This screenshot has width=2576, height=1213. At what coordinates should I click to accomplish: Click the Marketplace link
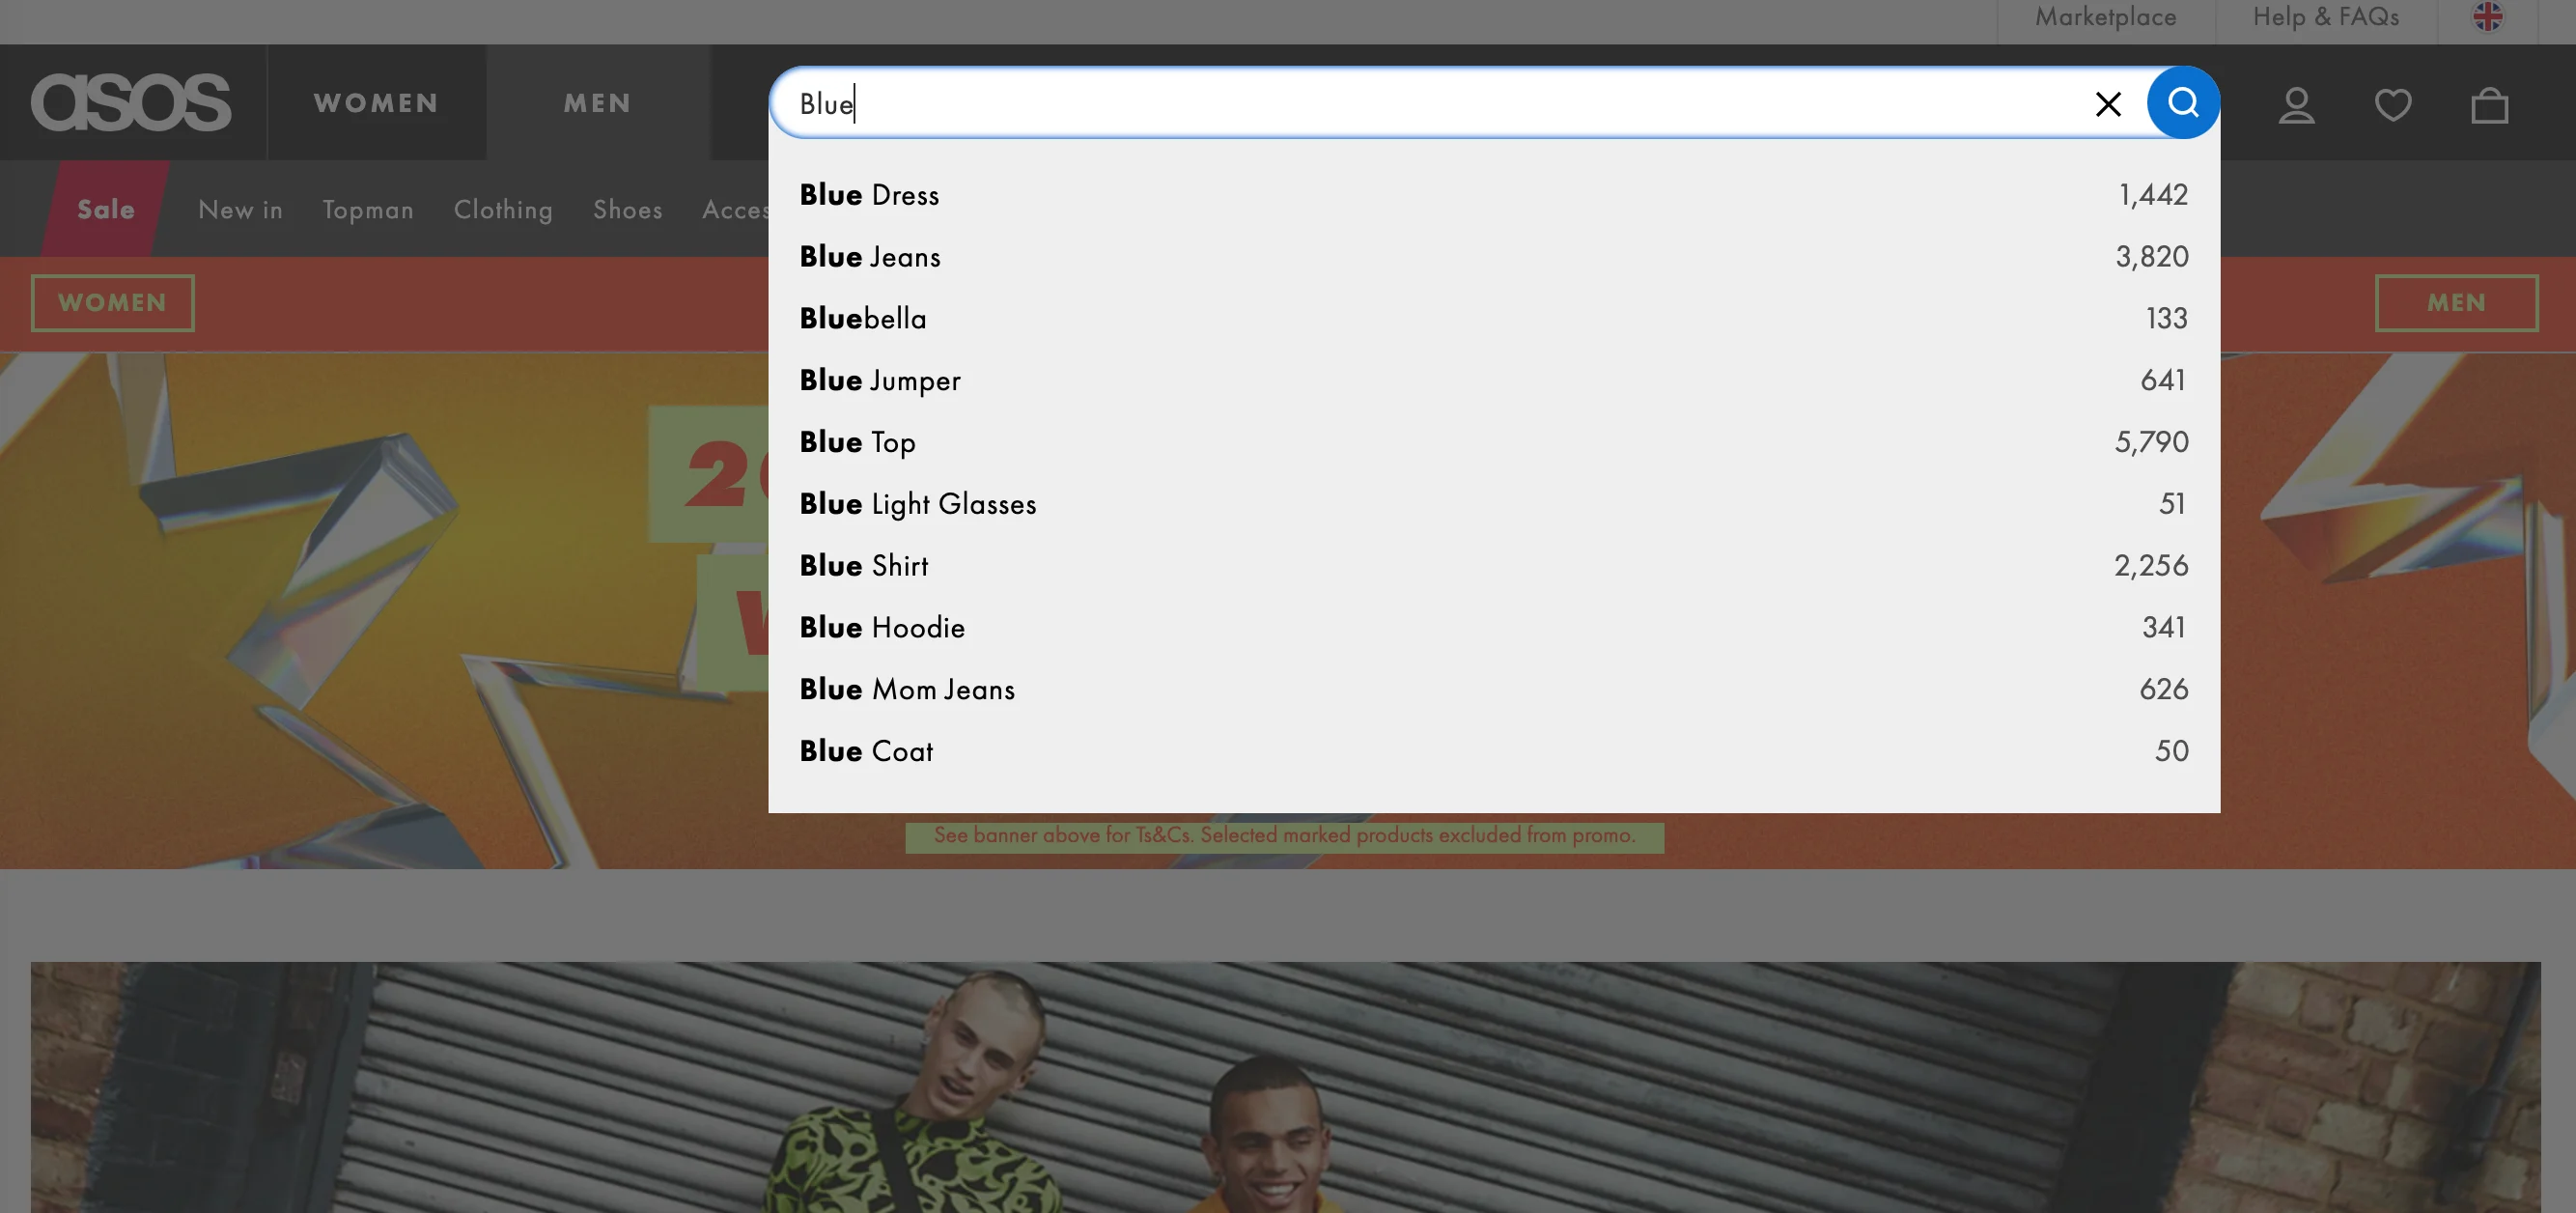coord(2105,17)
